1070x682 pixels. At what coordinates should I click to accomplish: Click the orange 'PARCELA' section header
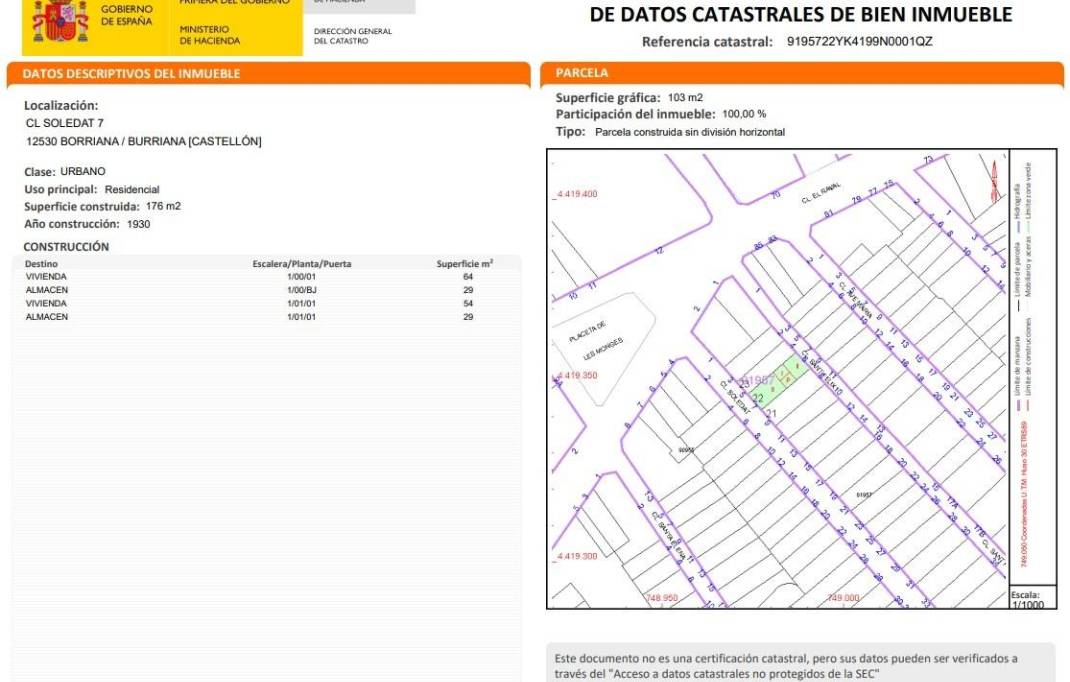581,73
